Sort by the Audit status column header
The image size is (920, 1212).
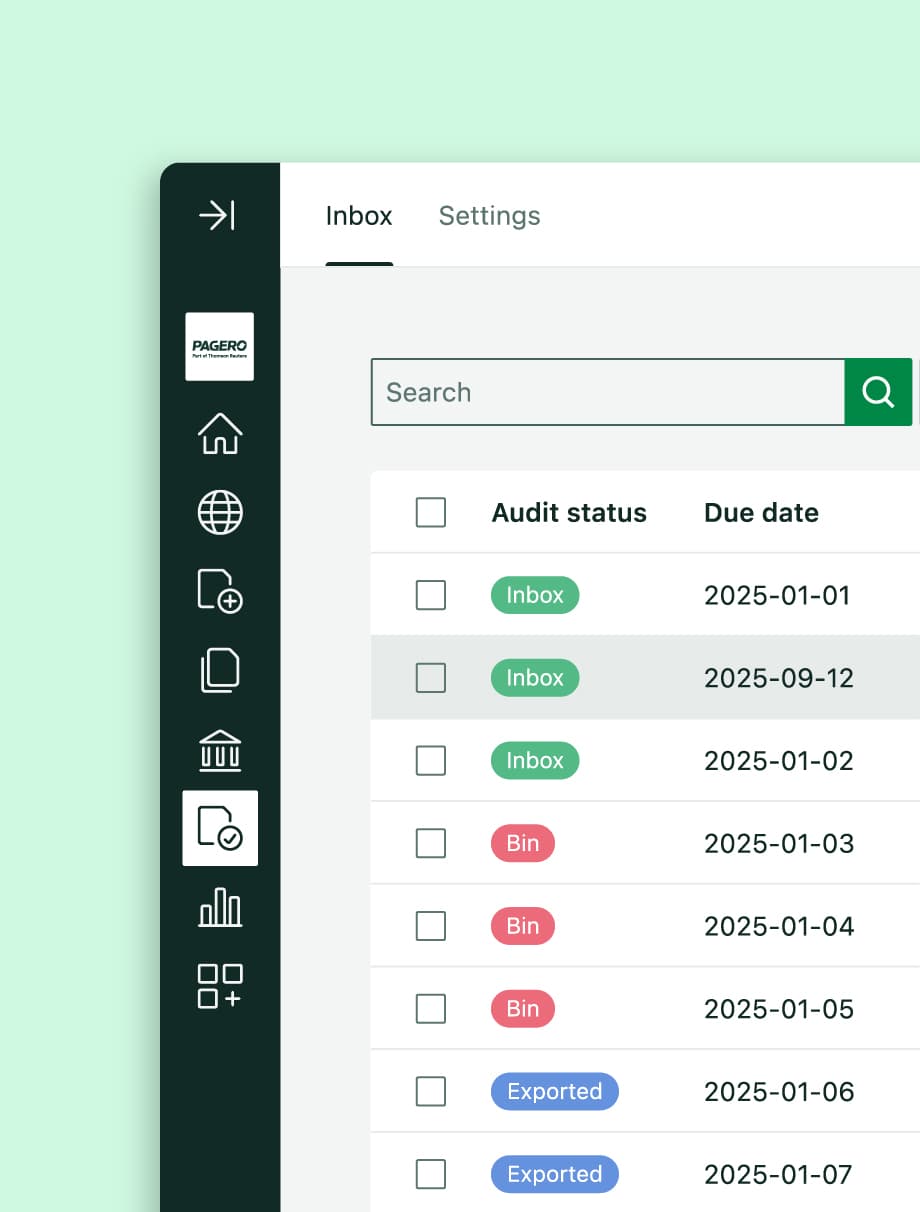click(x=569, y=513)
